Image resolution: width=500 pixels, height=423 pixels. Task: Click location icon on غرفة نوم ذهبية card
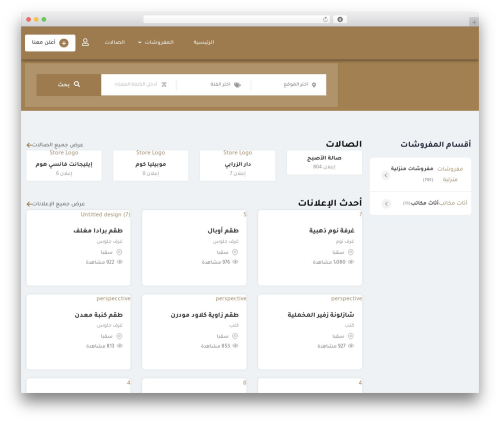click(351, 252)
